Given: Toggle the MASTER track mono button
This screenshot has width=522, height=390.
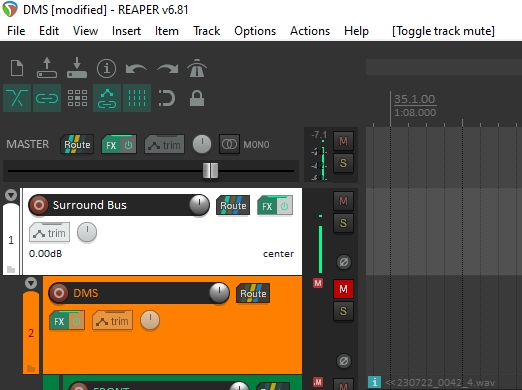Looking at the screenshot, I should 229,144.
